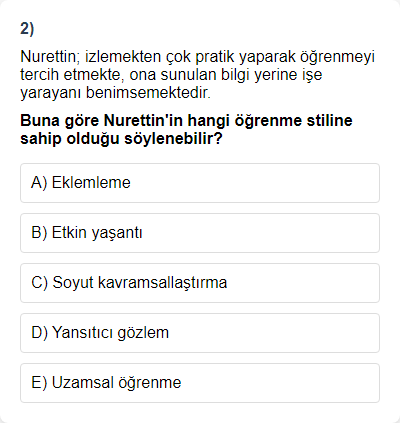Viewport: 400px width, 423px height.
Task: Click the word 'Eklemleme' in option A
Action: coord(91,183)
